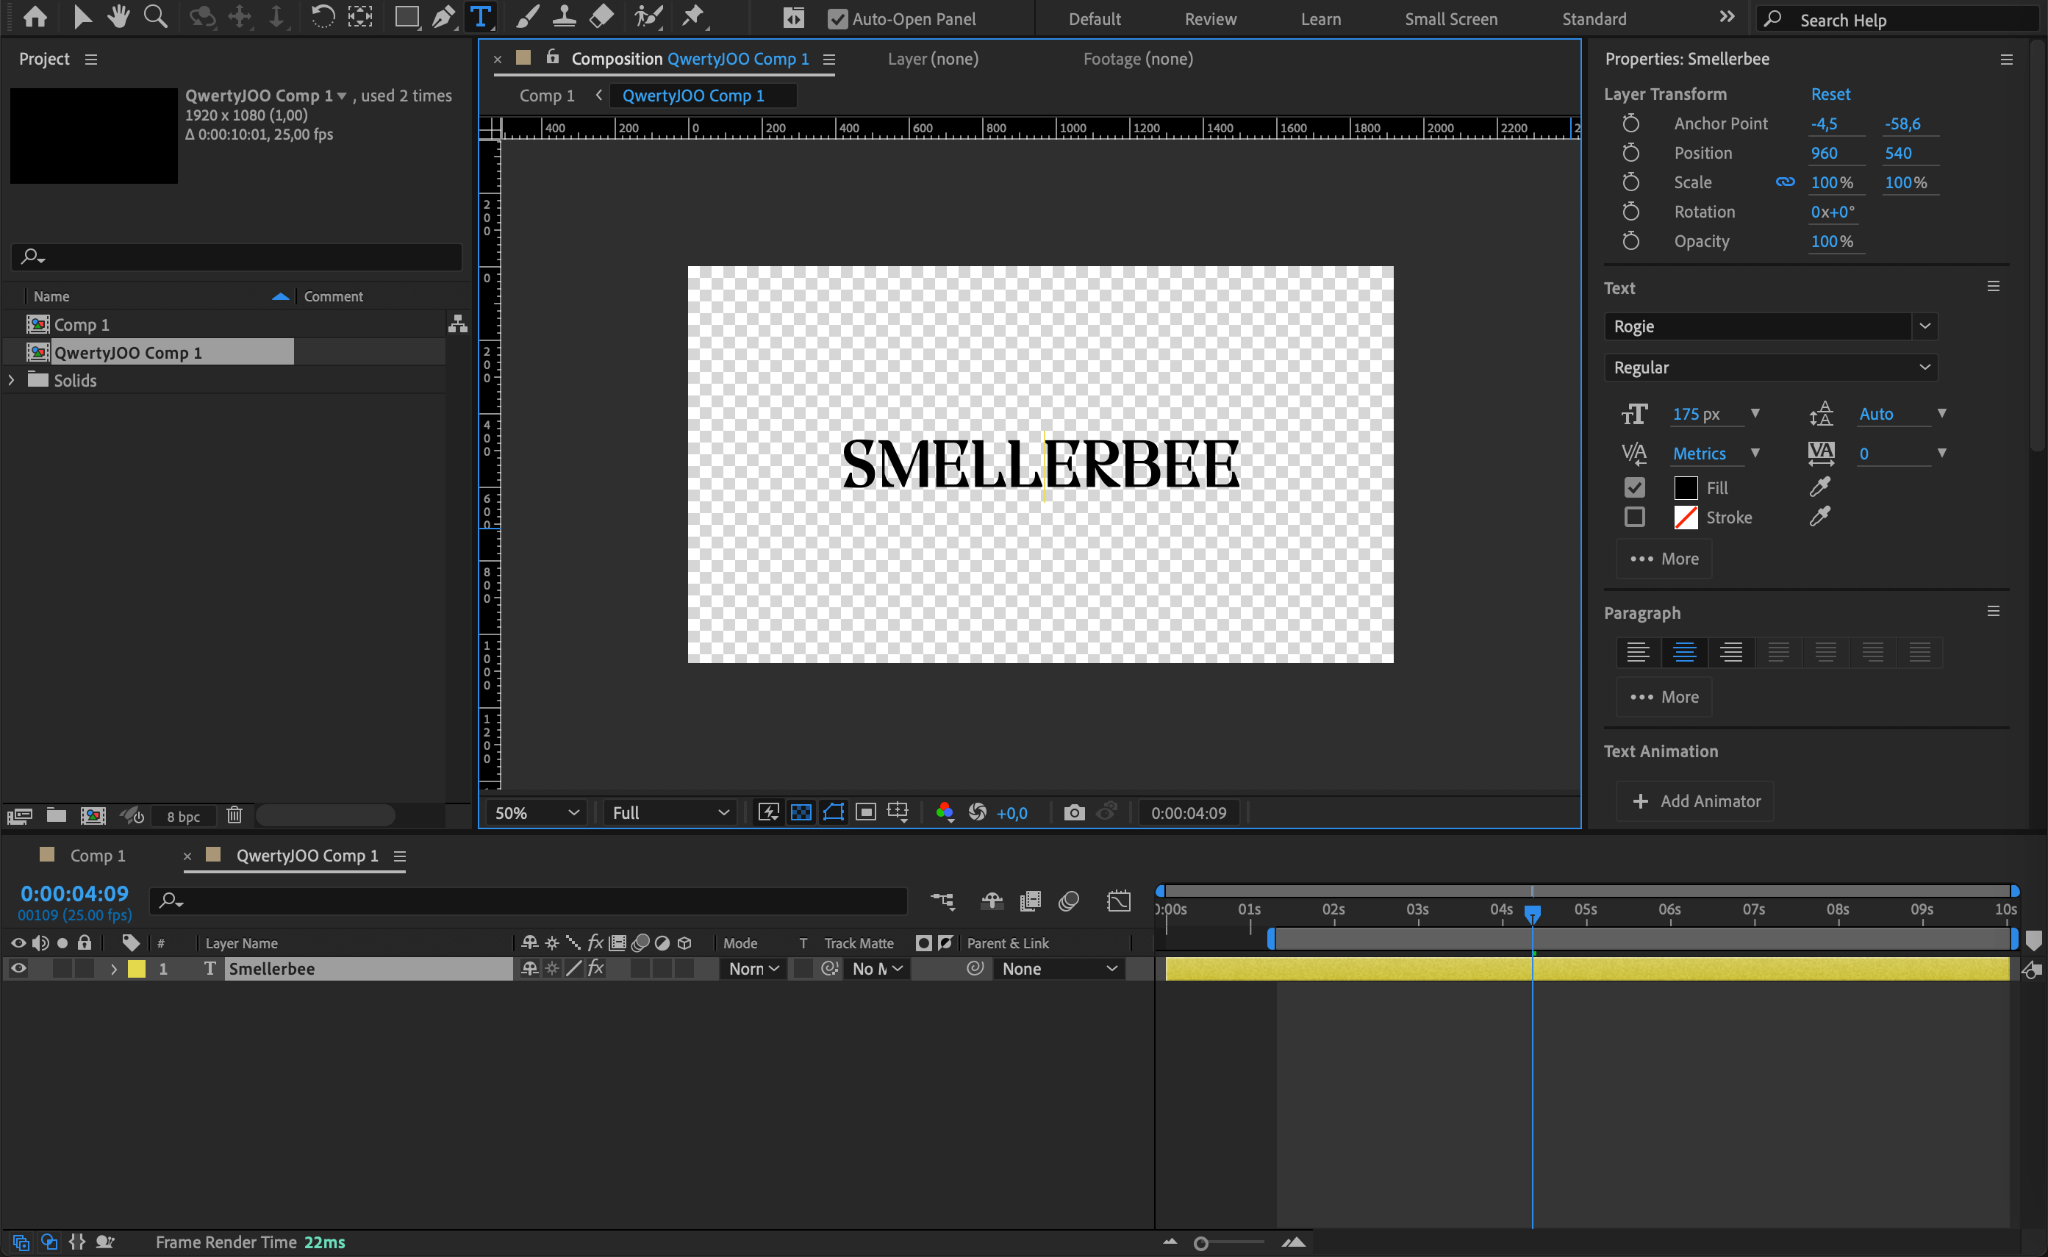Screen dimensions: 2048x1257
Task: Switch to the Review workspace
Action: tap(1210, 19)
